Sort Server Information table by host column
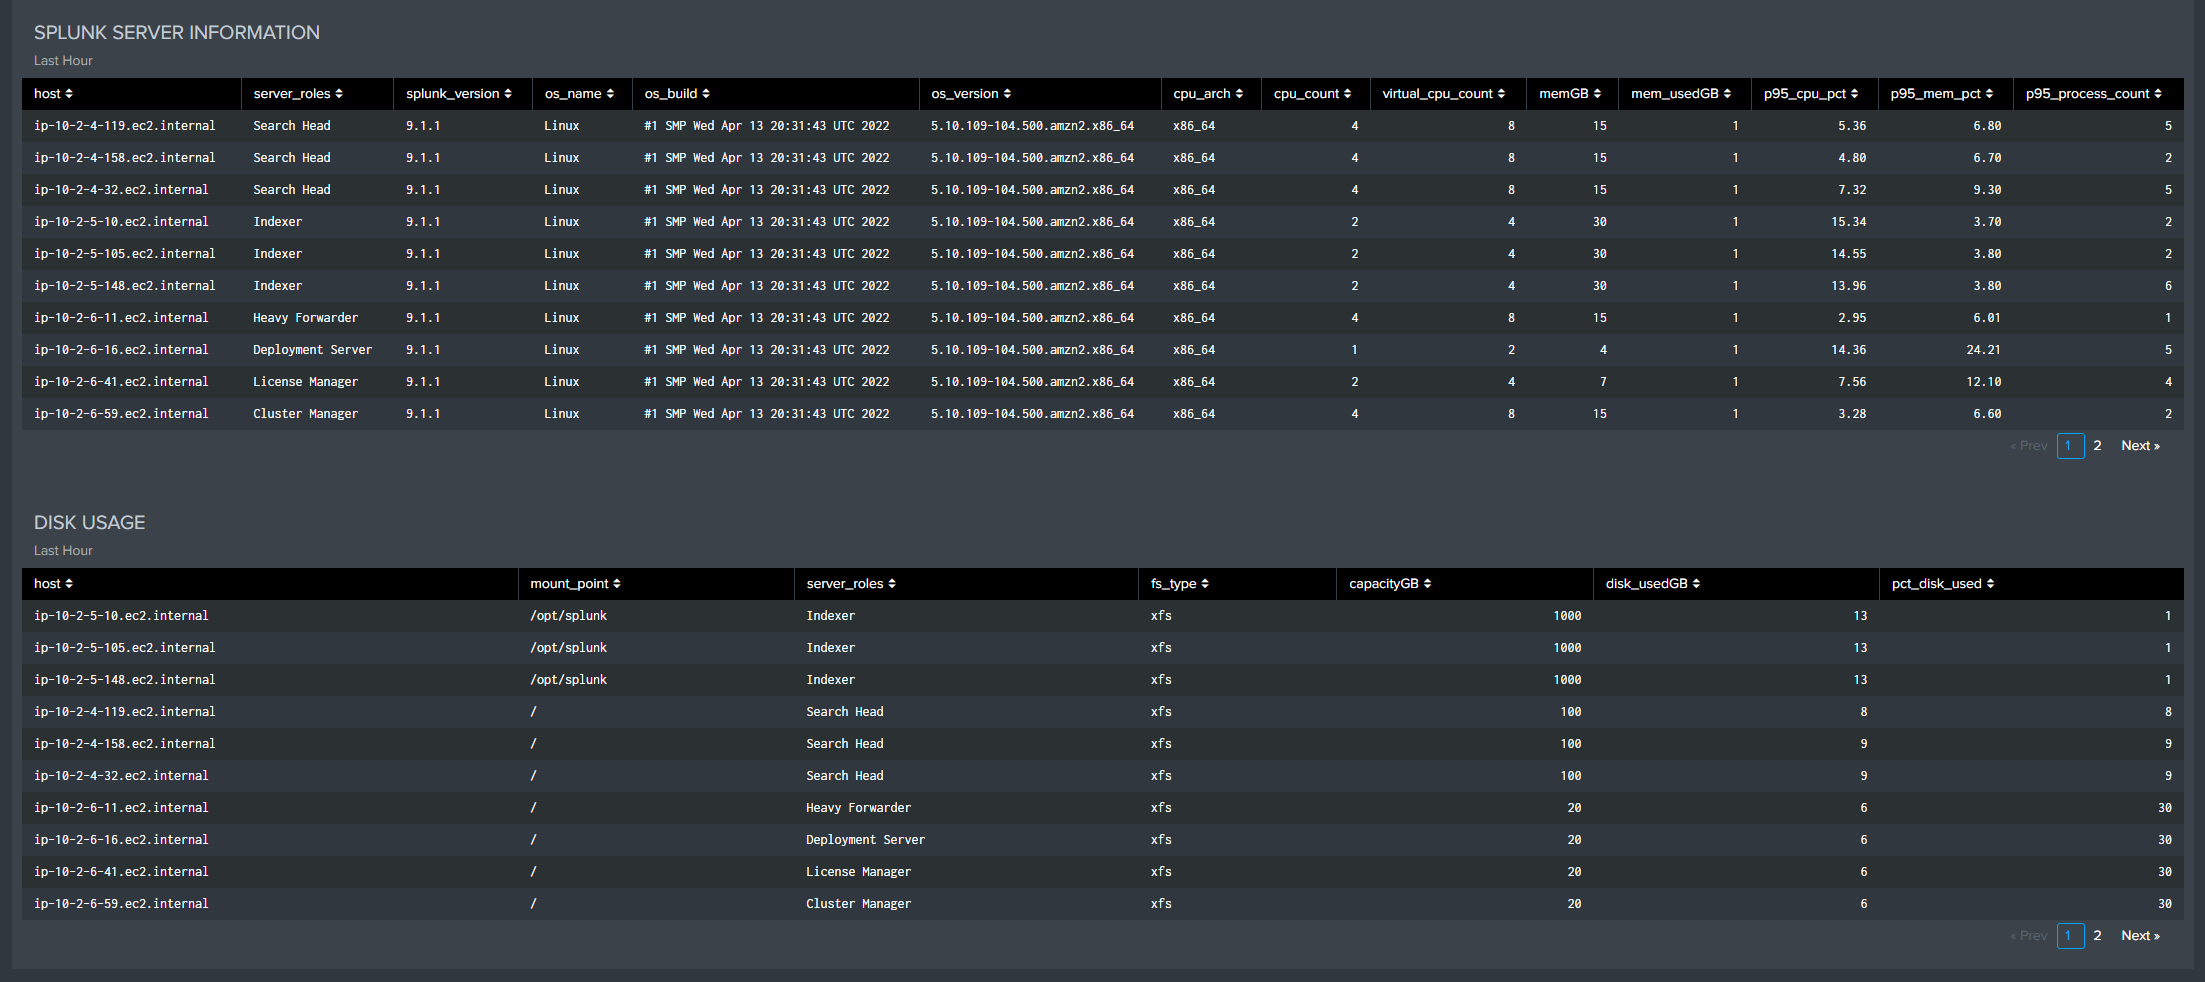 tap(53, 94)
